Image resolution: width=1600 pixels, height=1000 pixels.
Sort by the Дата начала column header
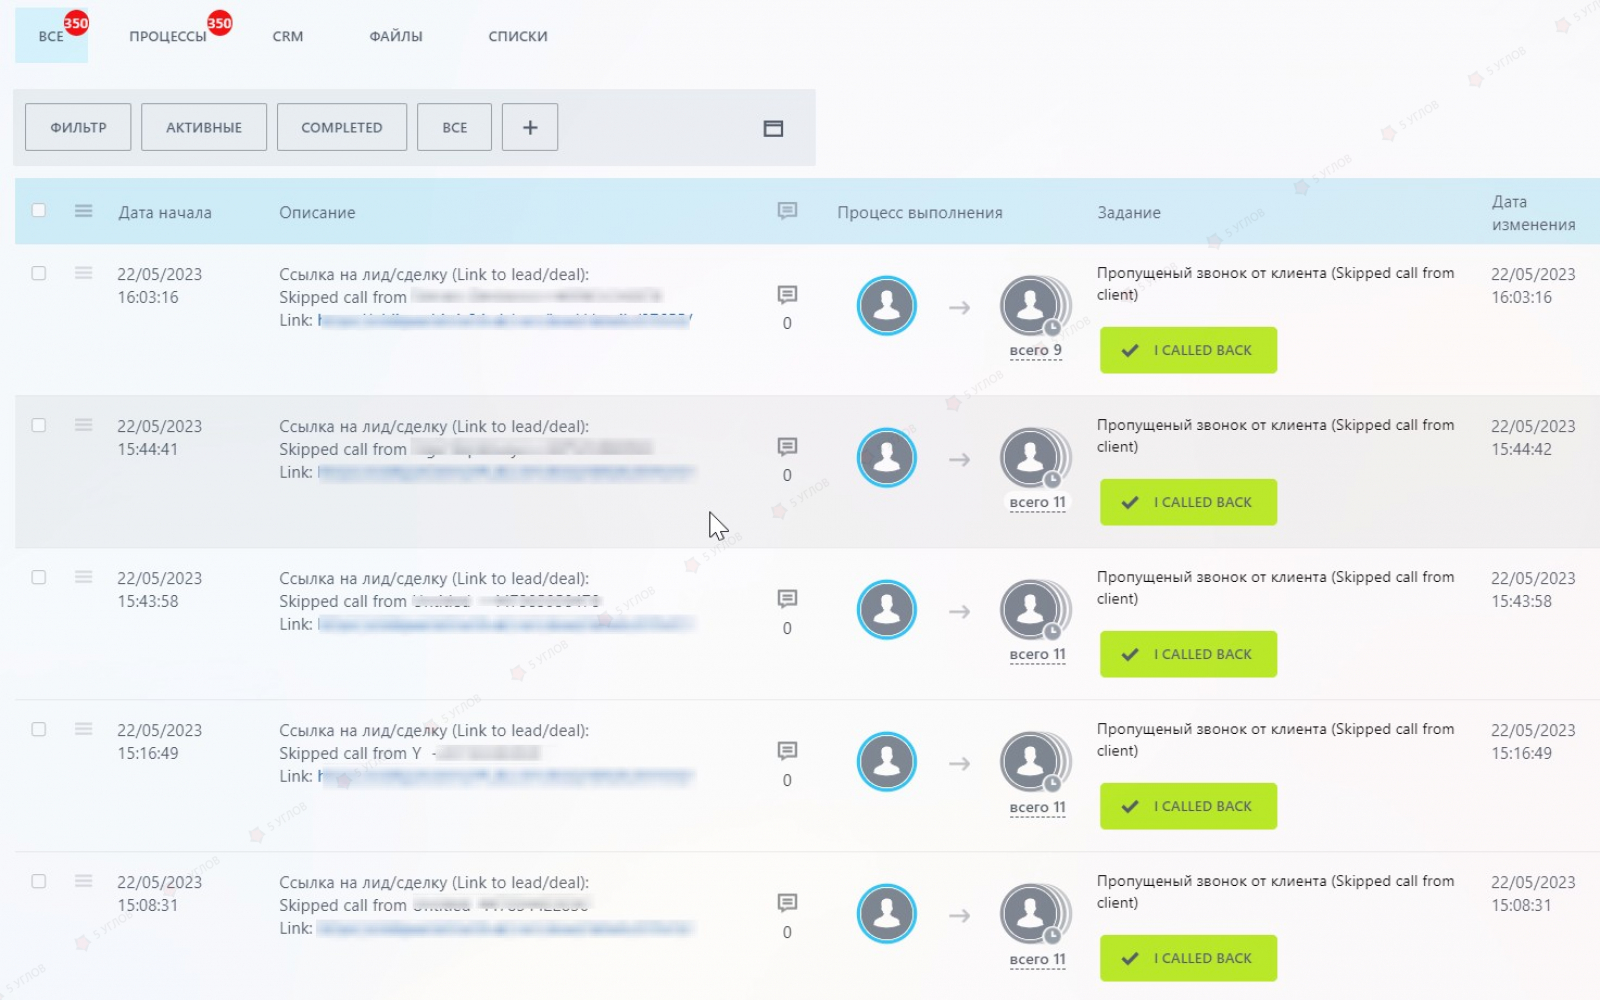(165, 212)
